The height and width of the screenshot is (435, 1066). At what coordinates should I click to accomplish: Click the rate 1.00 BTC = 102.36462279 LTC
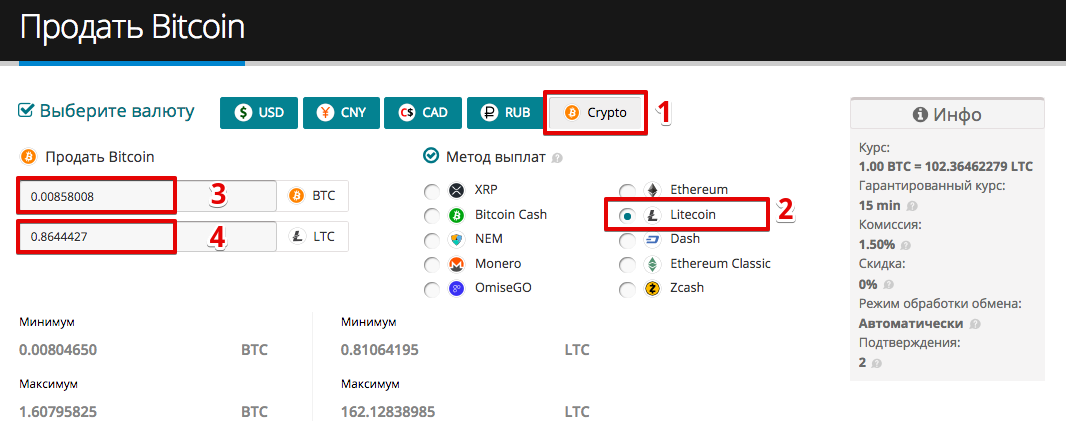946,166
